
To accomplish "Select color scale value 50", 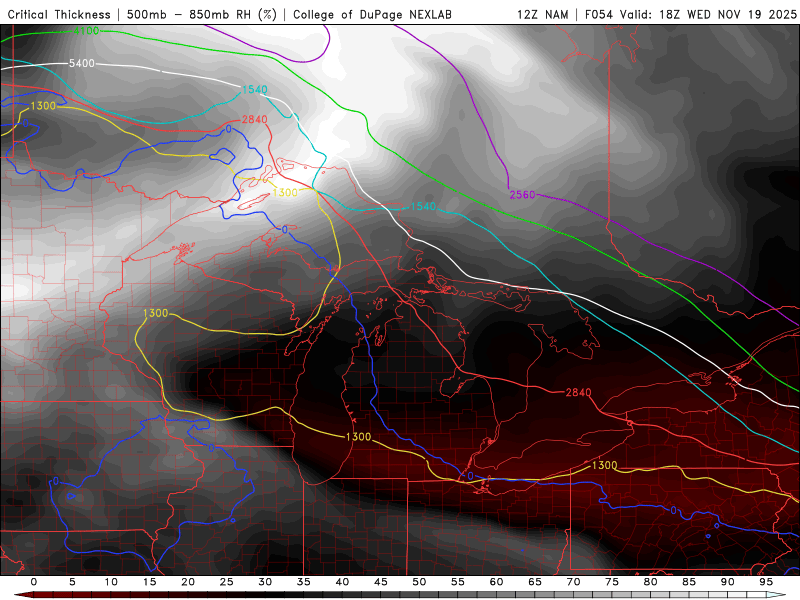I will click(x=419, y=582).
